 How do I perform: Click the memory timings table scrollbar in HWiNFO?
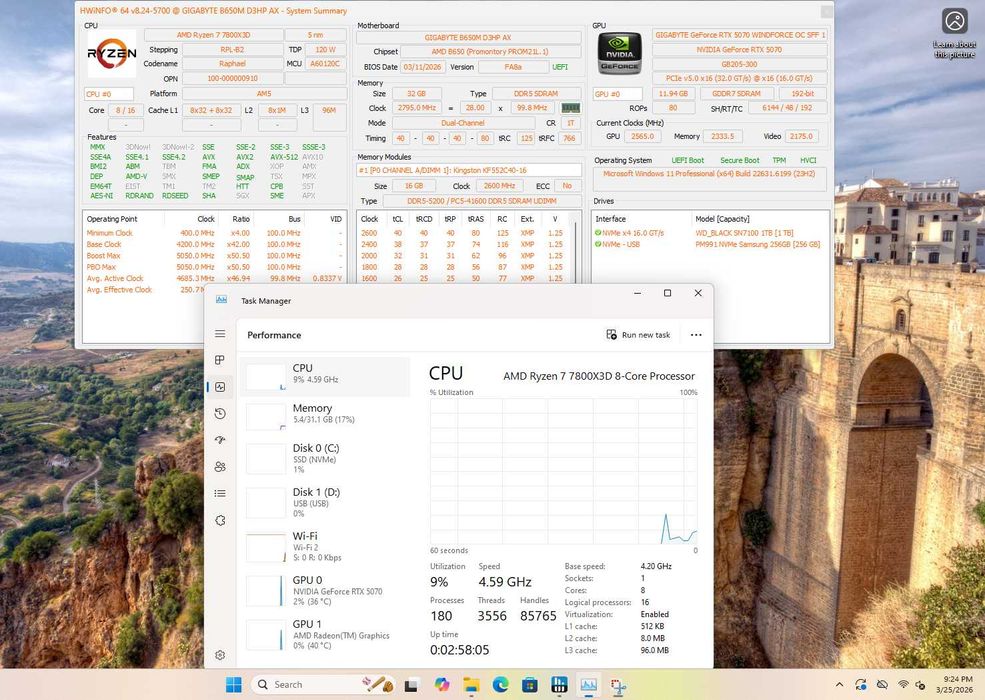tap(573, 246)
